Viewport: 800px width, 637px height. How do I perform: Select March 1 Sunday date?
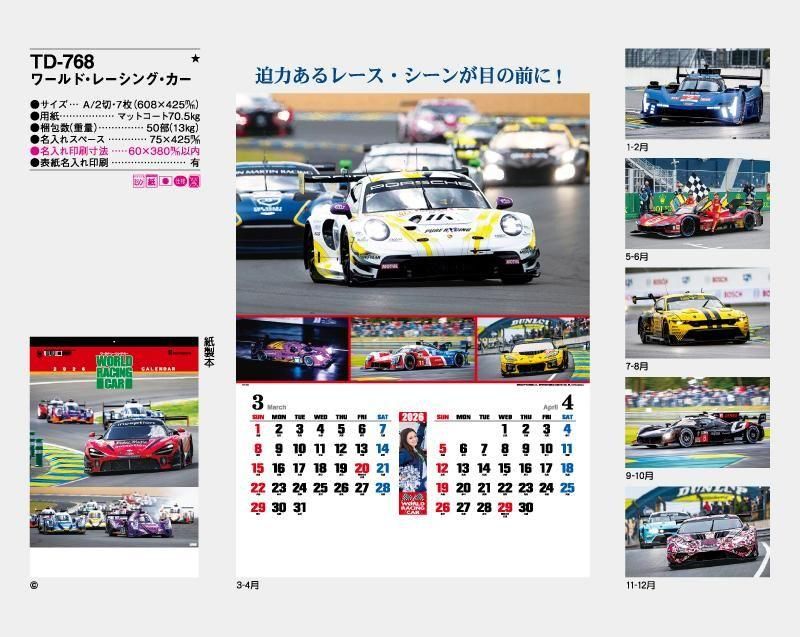258,430
